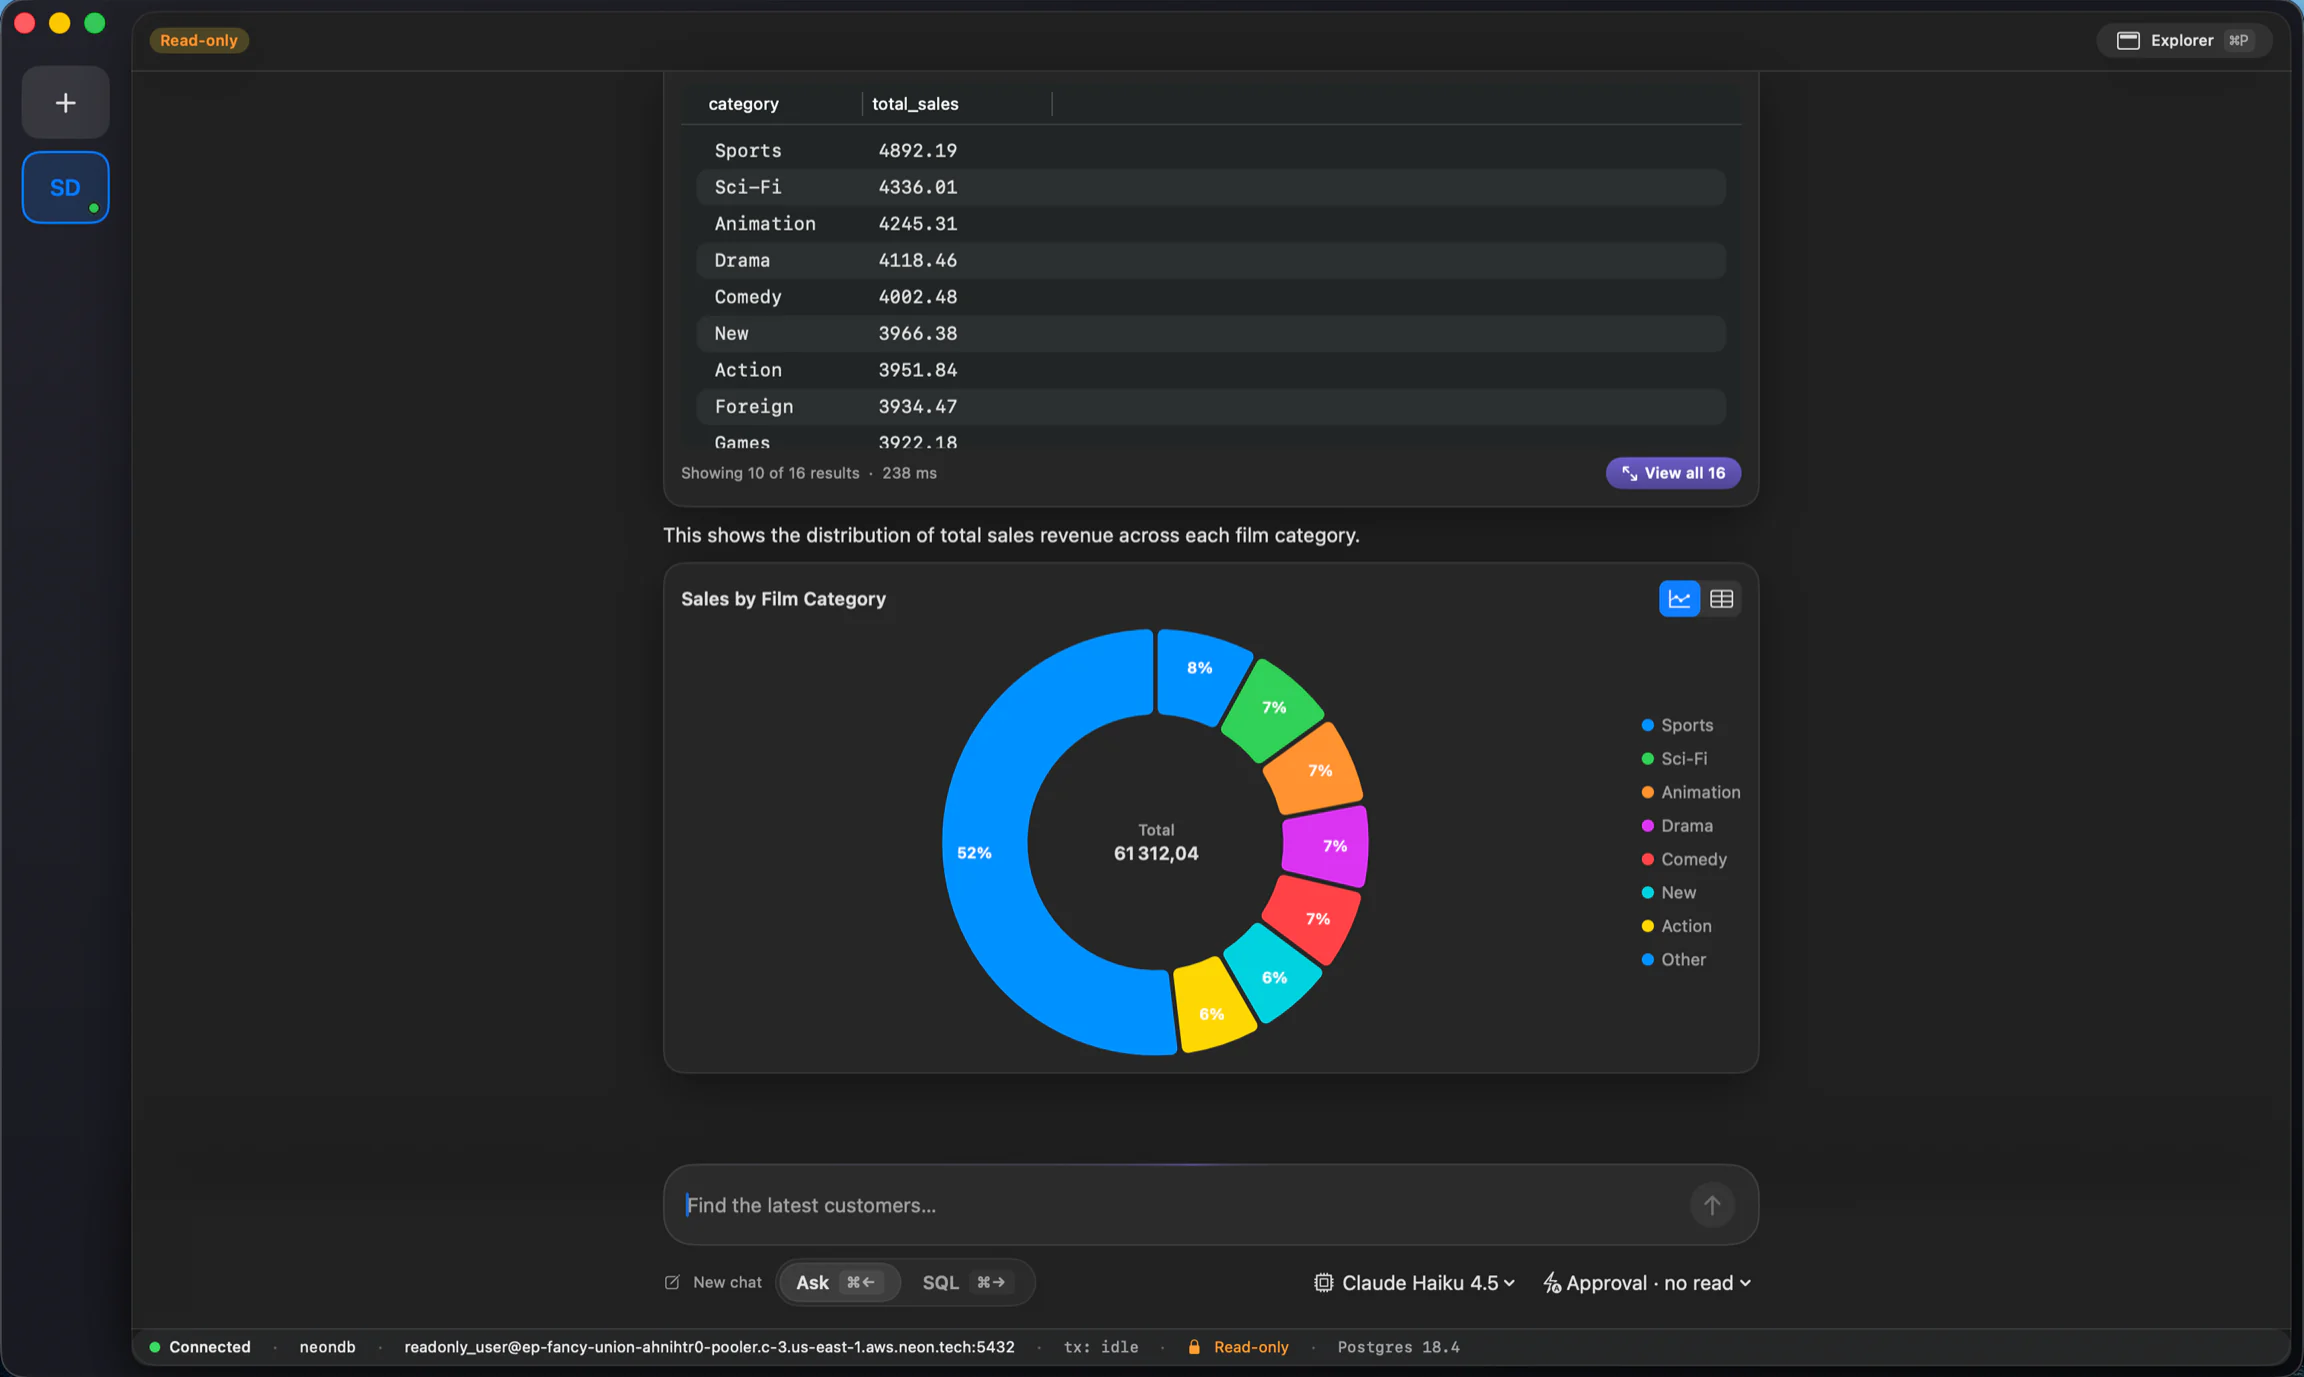Add a new connection with the plus icon

65,103
